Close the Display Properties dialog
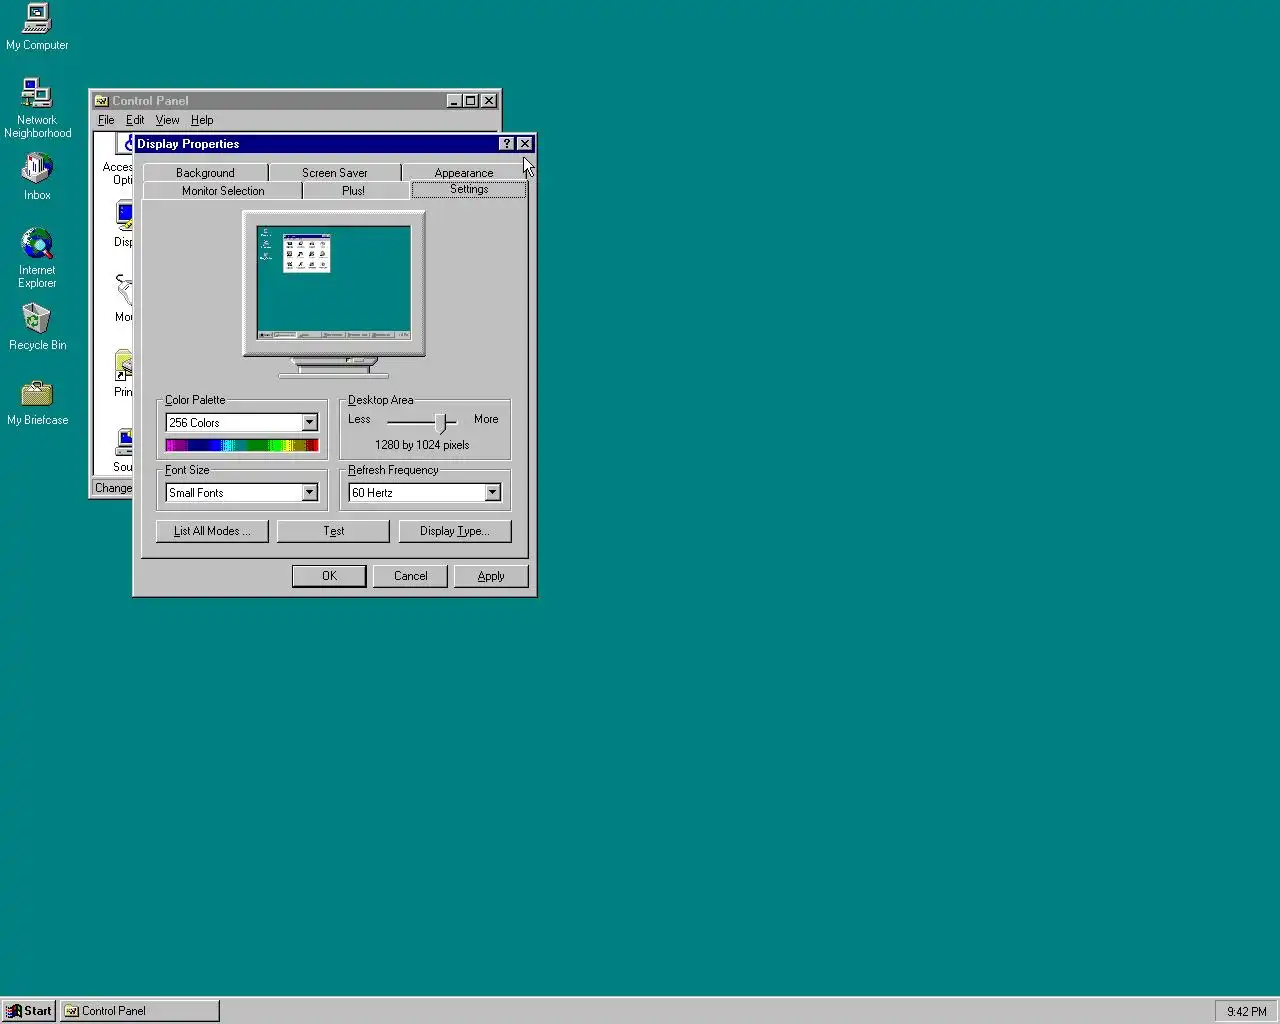The width and height of the screenshot is (1280, 1024). point(525,144)
